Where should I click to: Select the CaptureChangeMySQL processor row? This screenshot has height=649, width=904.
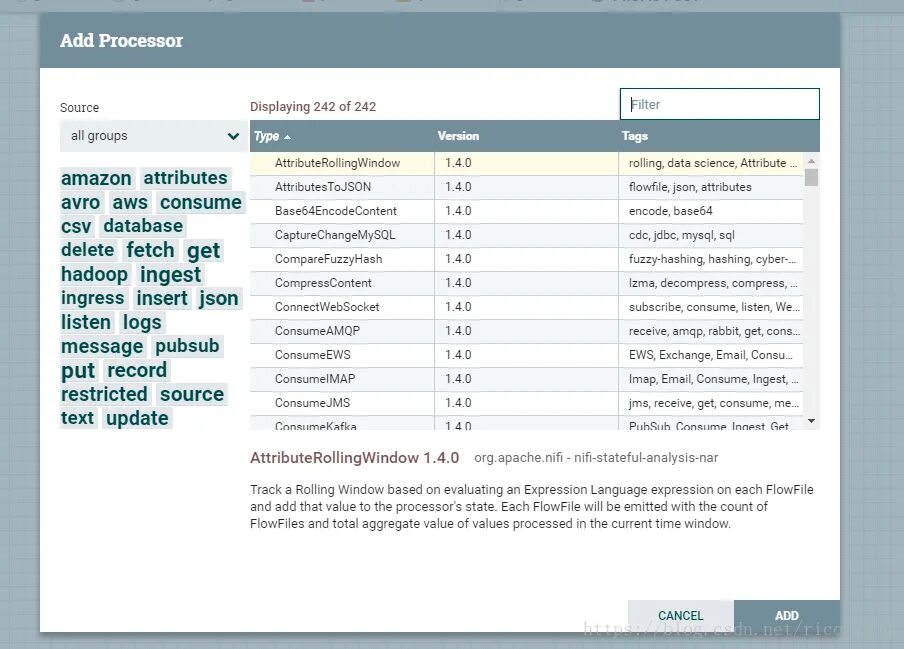click(526, 235)
